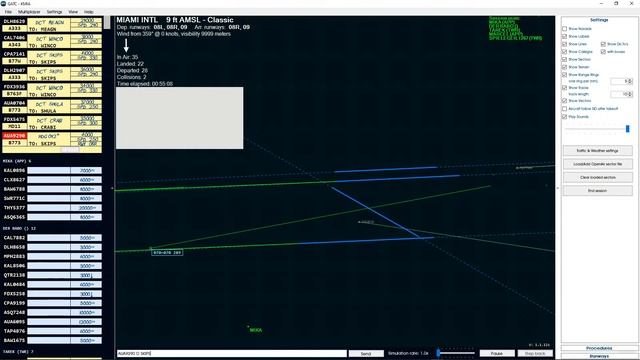Screen dimensions: 640x360
Task: Click the MIKA waypoint on the radar
Action: 256,330
